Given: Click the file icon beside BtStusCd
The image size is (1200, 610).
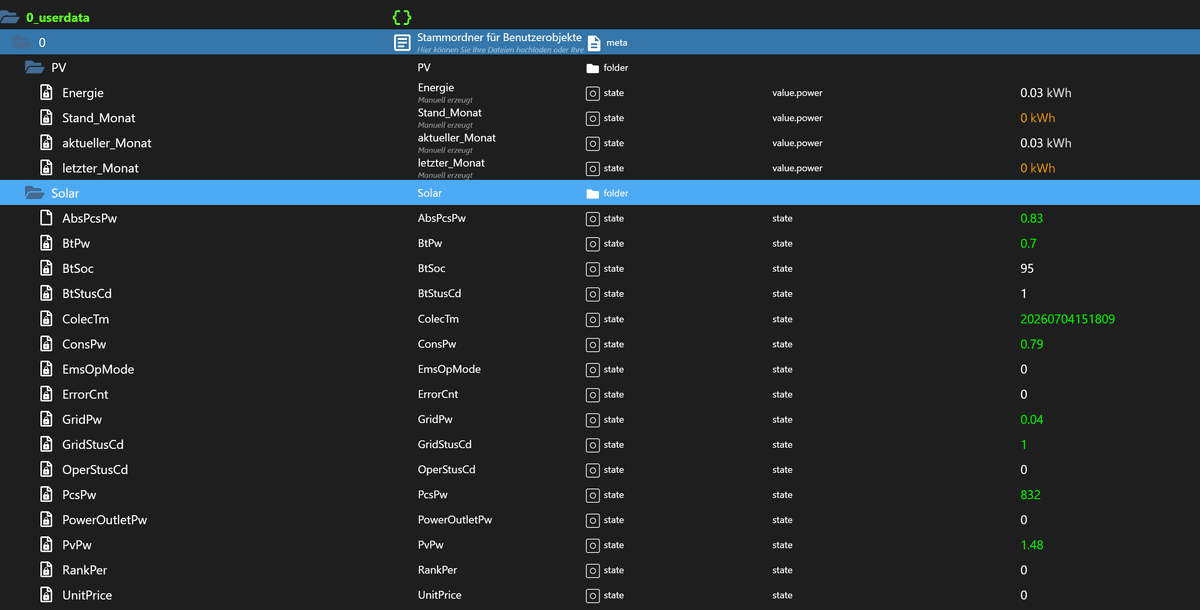Looking at the screenshot, I should coord(46,294).
